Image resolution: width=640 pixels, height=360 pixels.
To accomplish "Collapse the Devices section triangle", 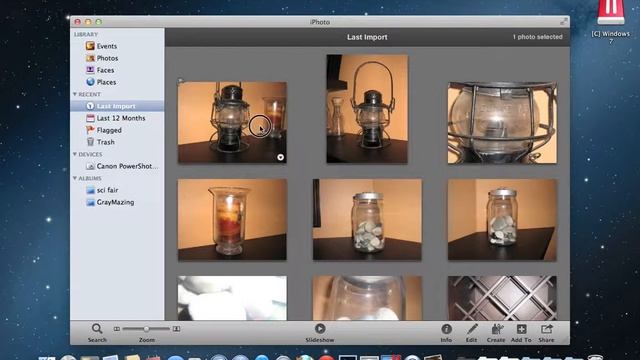I will pos(75,154).
